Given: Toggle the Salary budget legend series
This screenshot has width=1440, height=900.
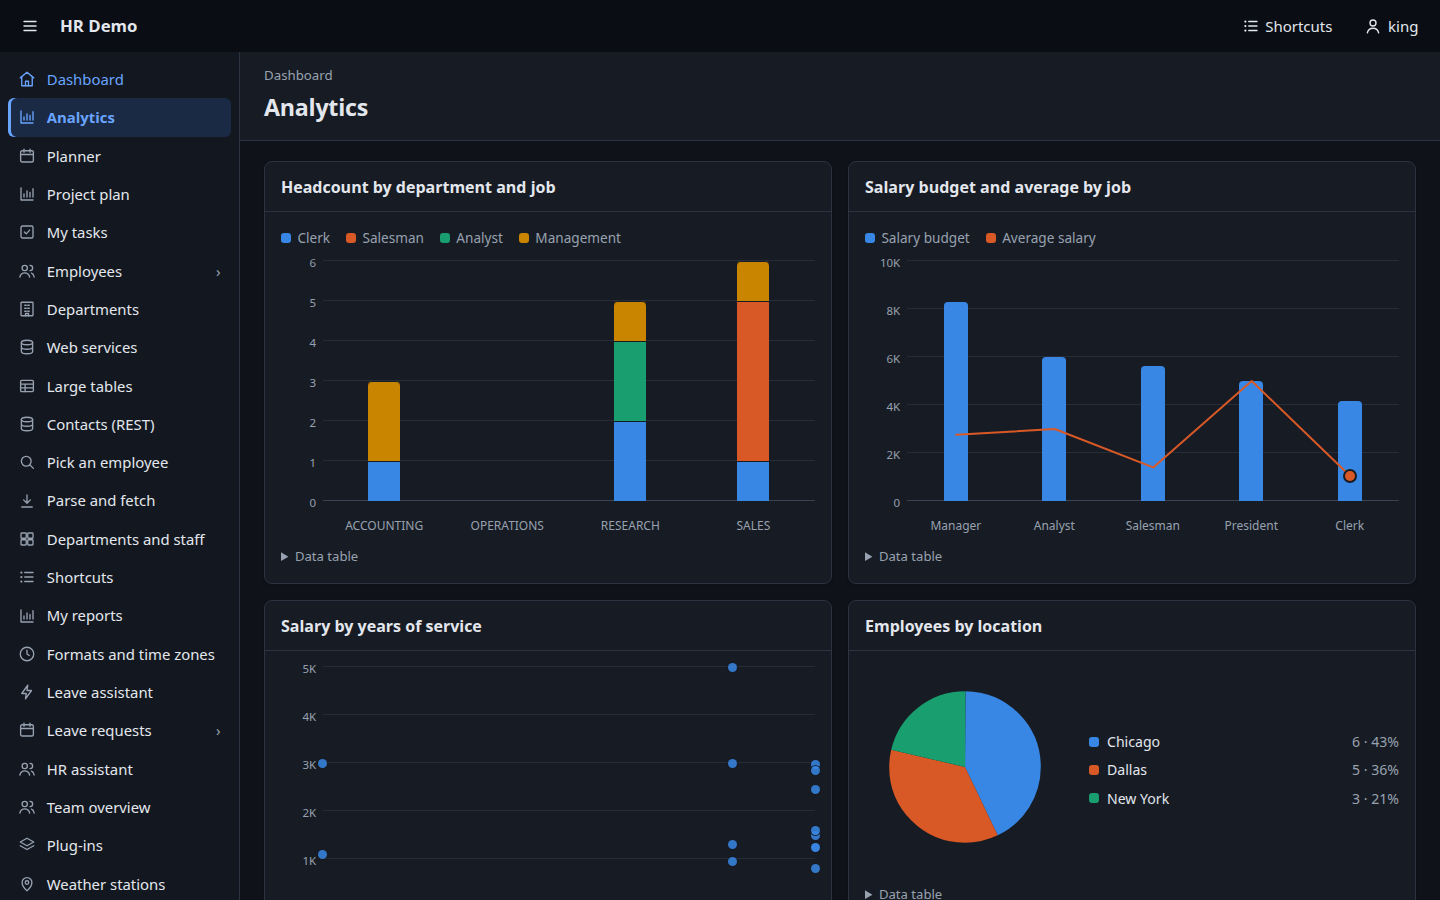Looking at the screenshot, I should click(917, 238).
